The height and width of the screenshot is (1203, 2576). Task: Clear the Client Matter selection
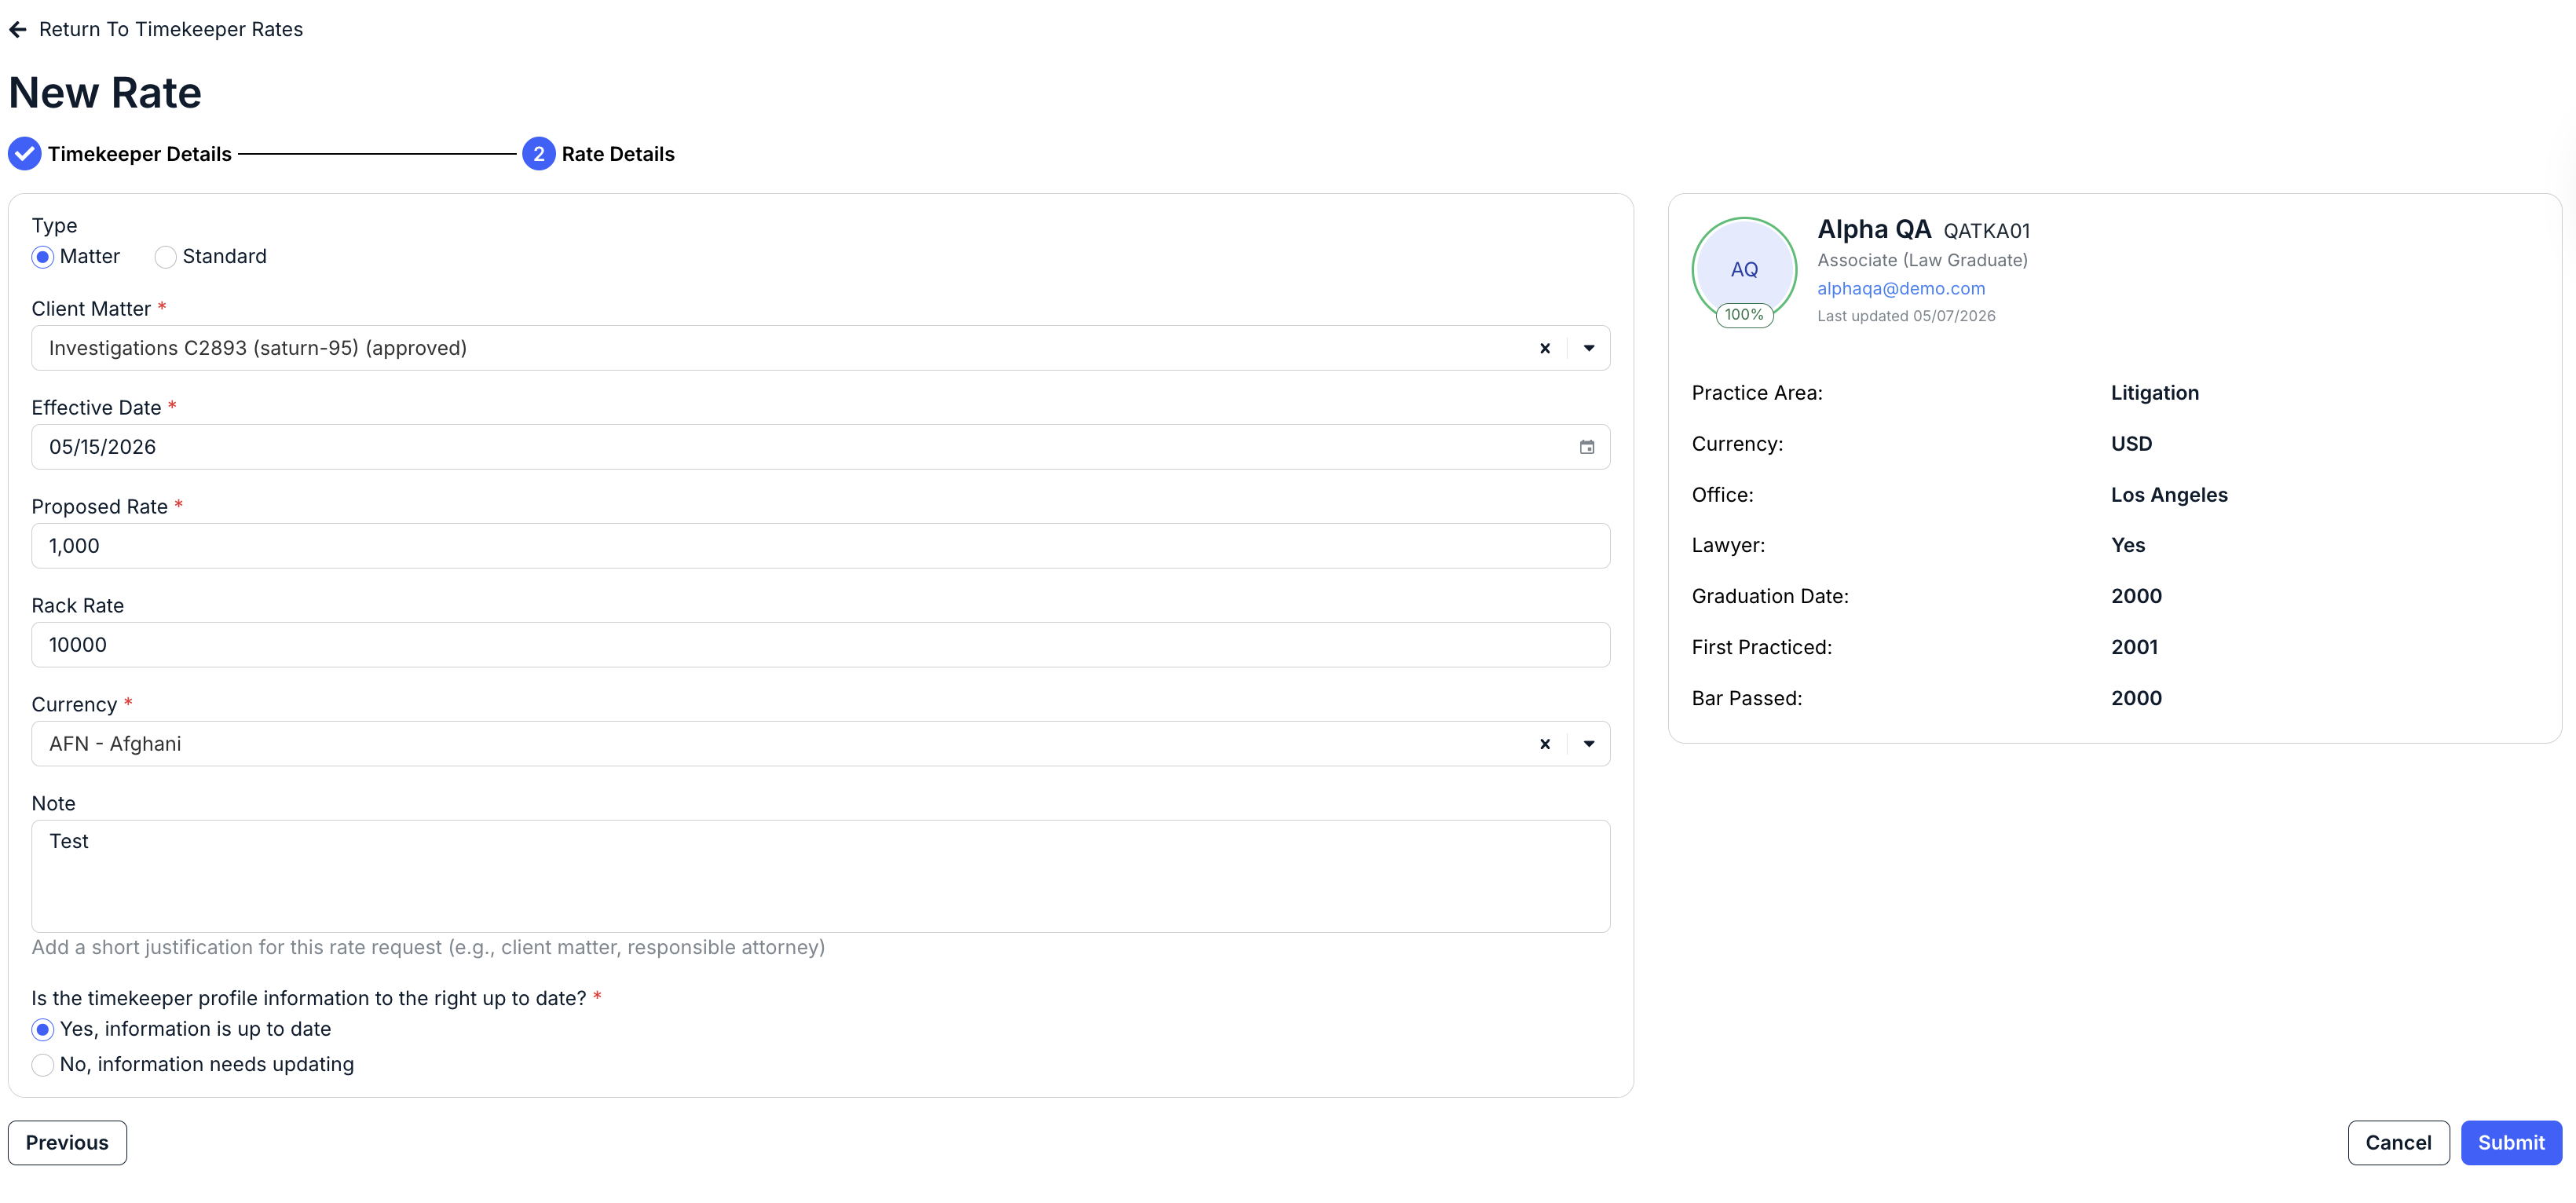[x=1544, y=348]
